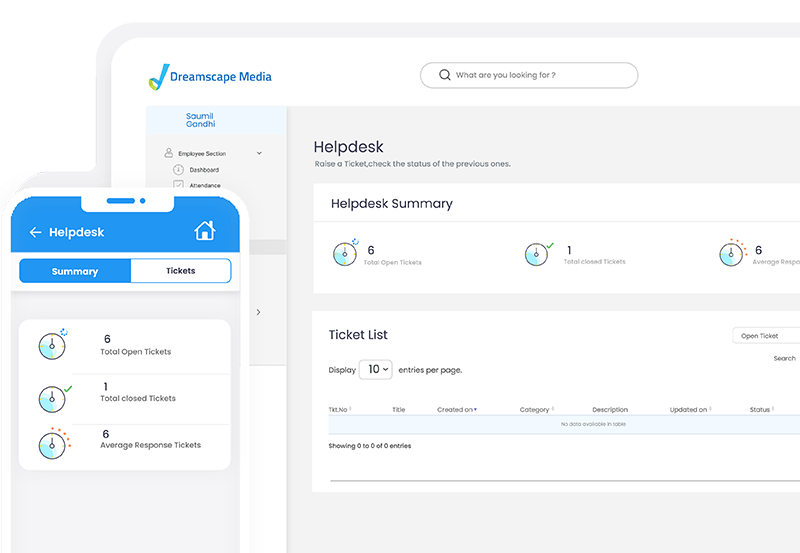Tap the home icon in mobile header

204,231
